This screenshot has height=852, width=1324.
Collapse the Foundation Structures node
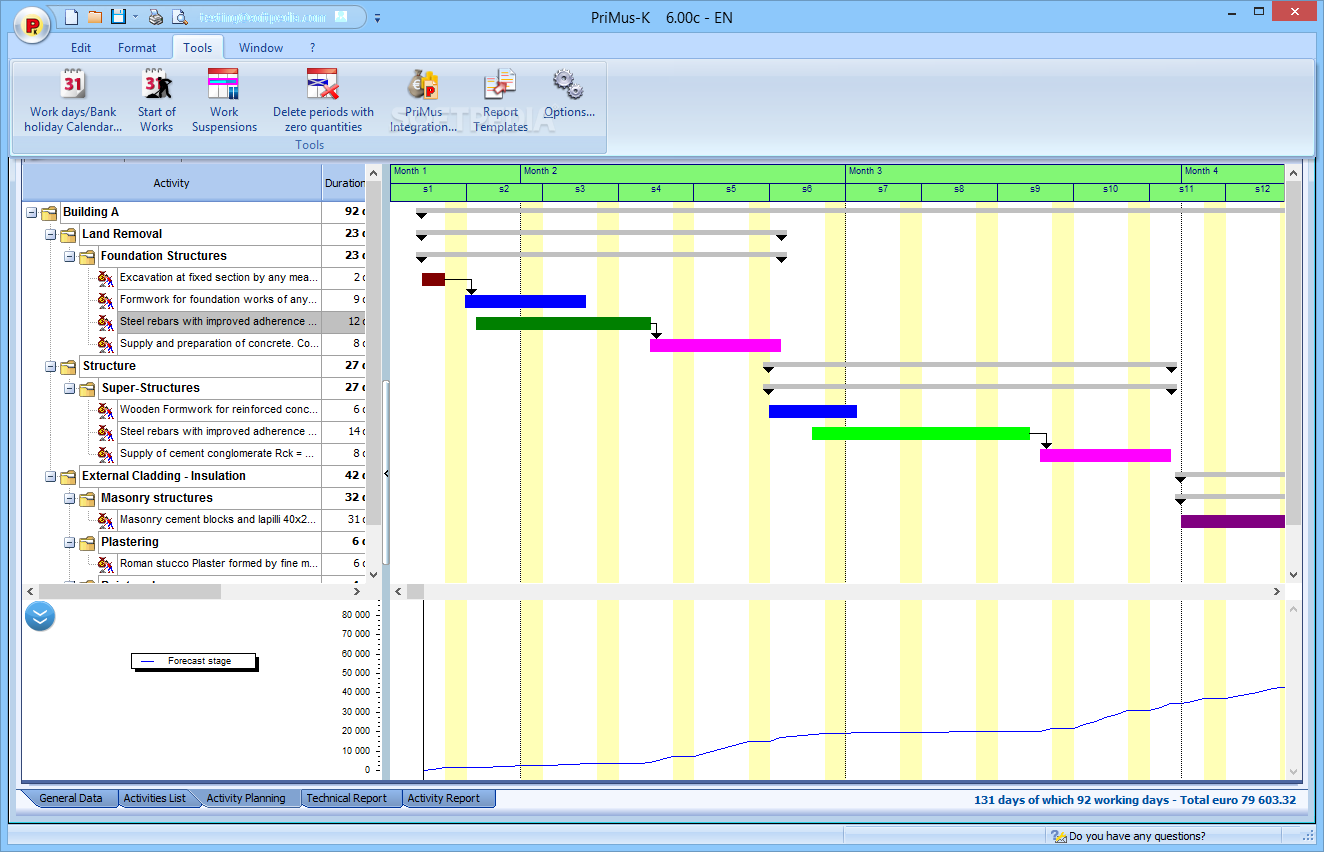[x=70, y=256]
